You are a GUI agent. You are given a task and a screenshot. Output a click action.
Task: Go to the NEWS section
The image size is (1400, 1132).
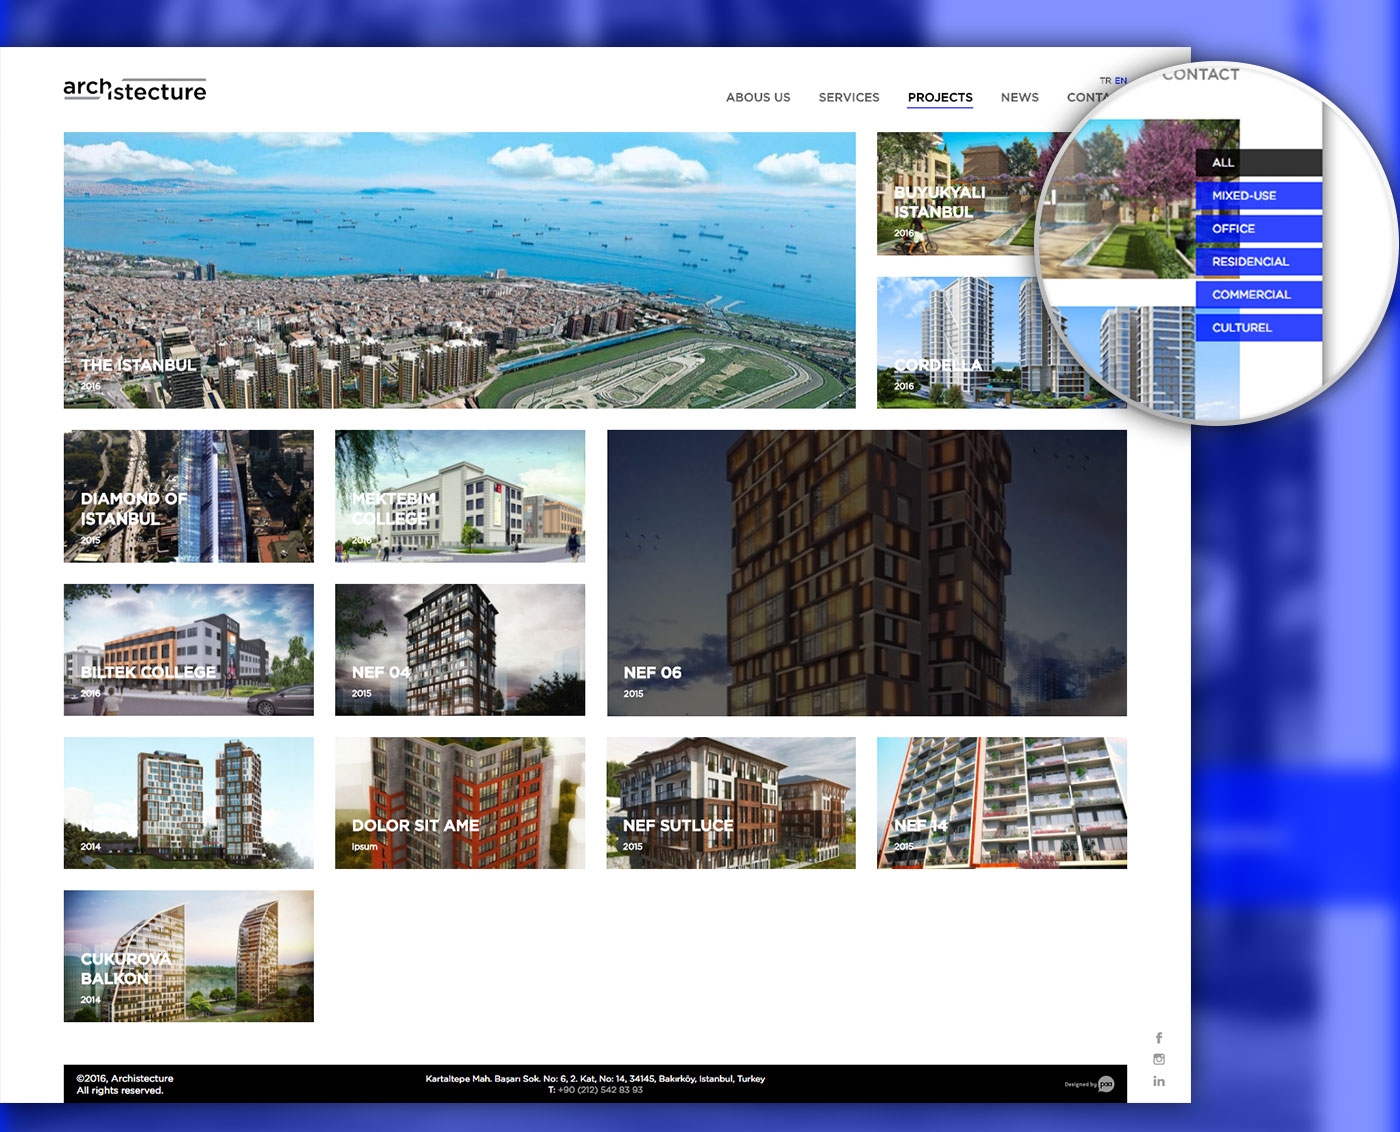pyautogui.click(x=1019, y=97)
